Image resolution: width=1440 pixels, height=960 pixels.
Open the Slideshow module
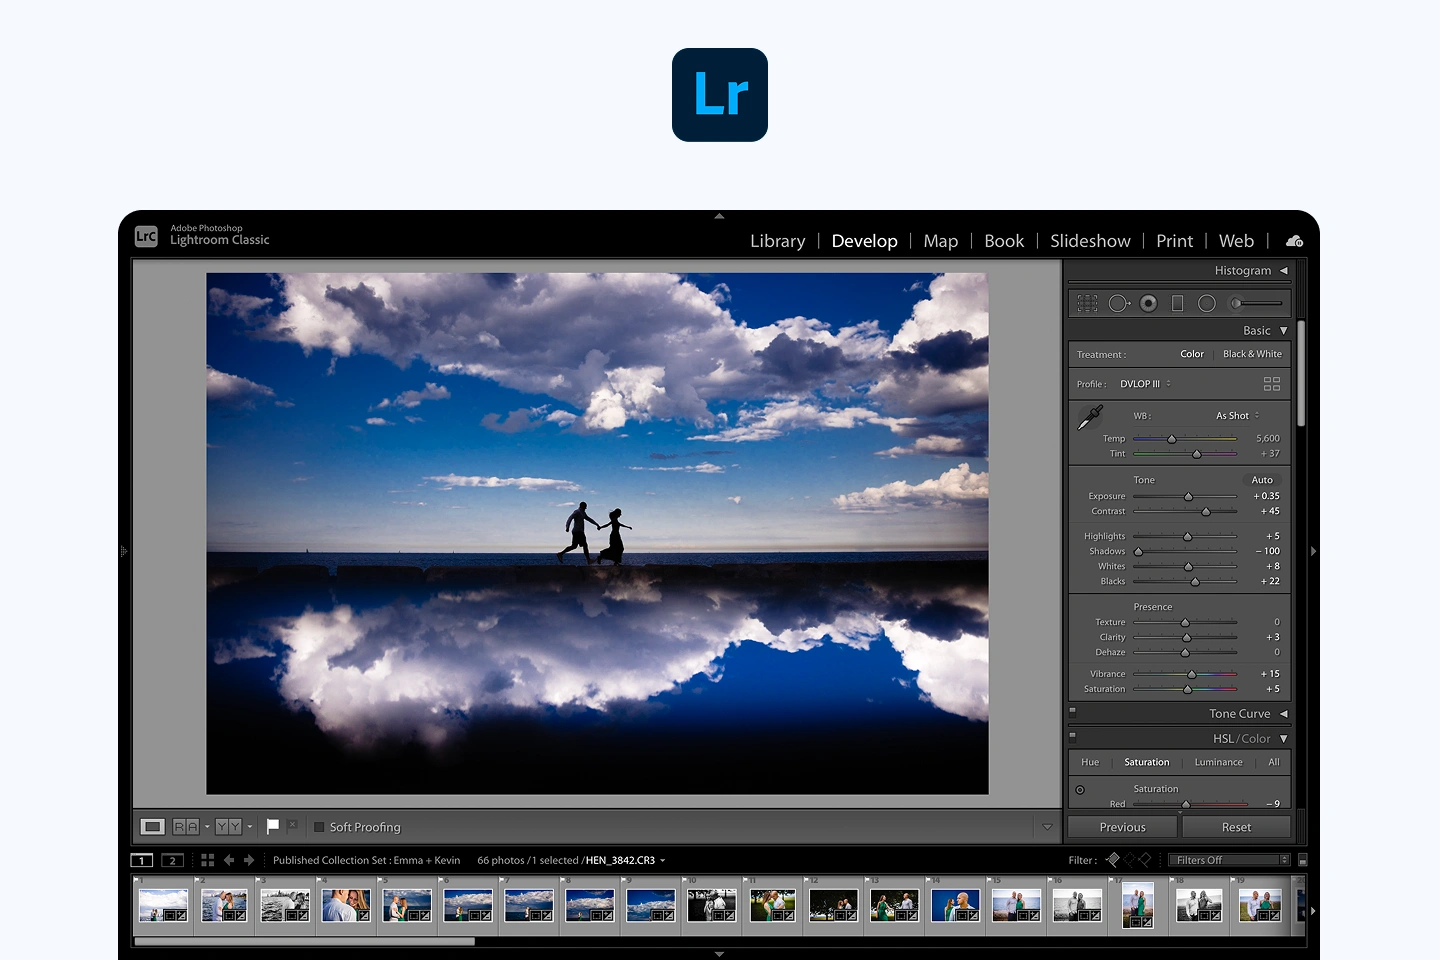point(1090,241)
